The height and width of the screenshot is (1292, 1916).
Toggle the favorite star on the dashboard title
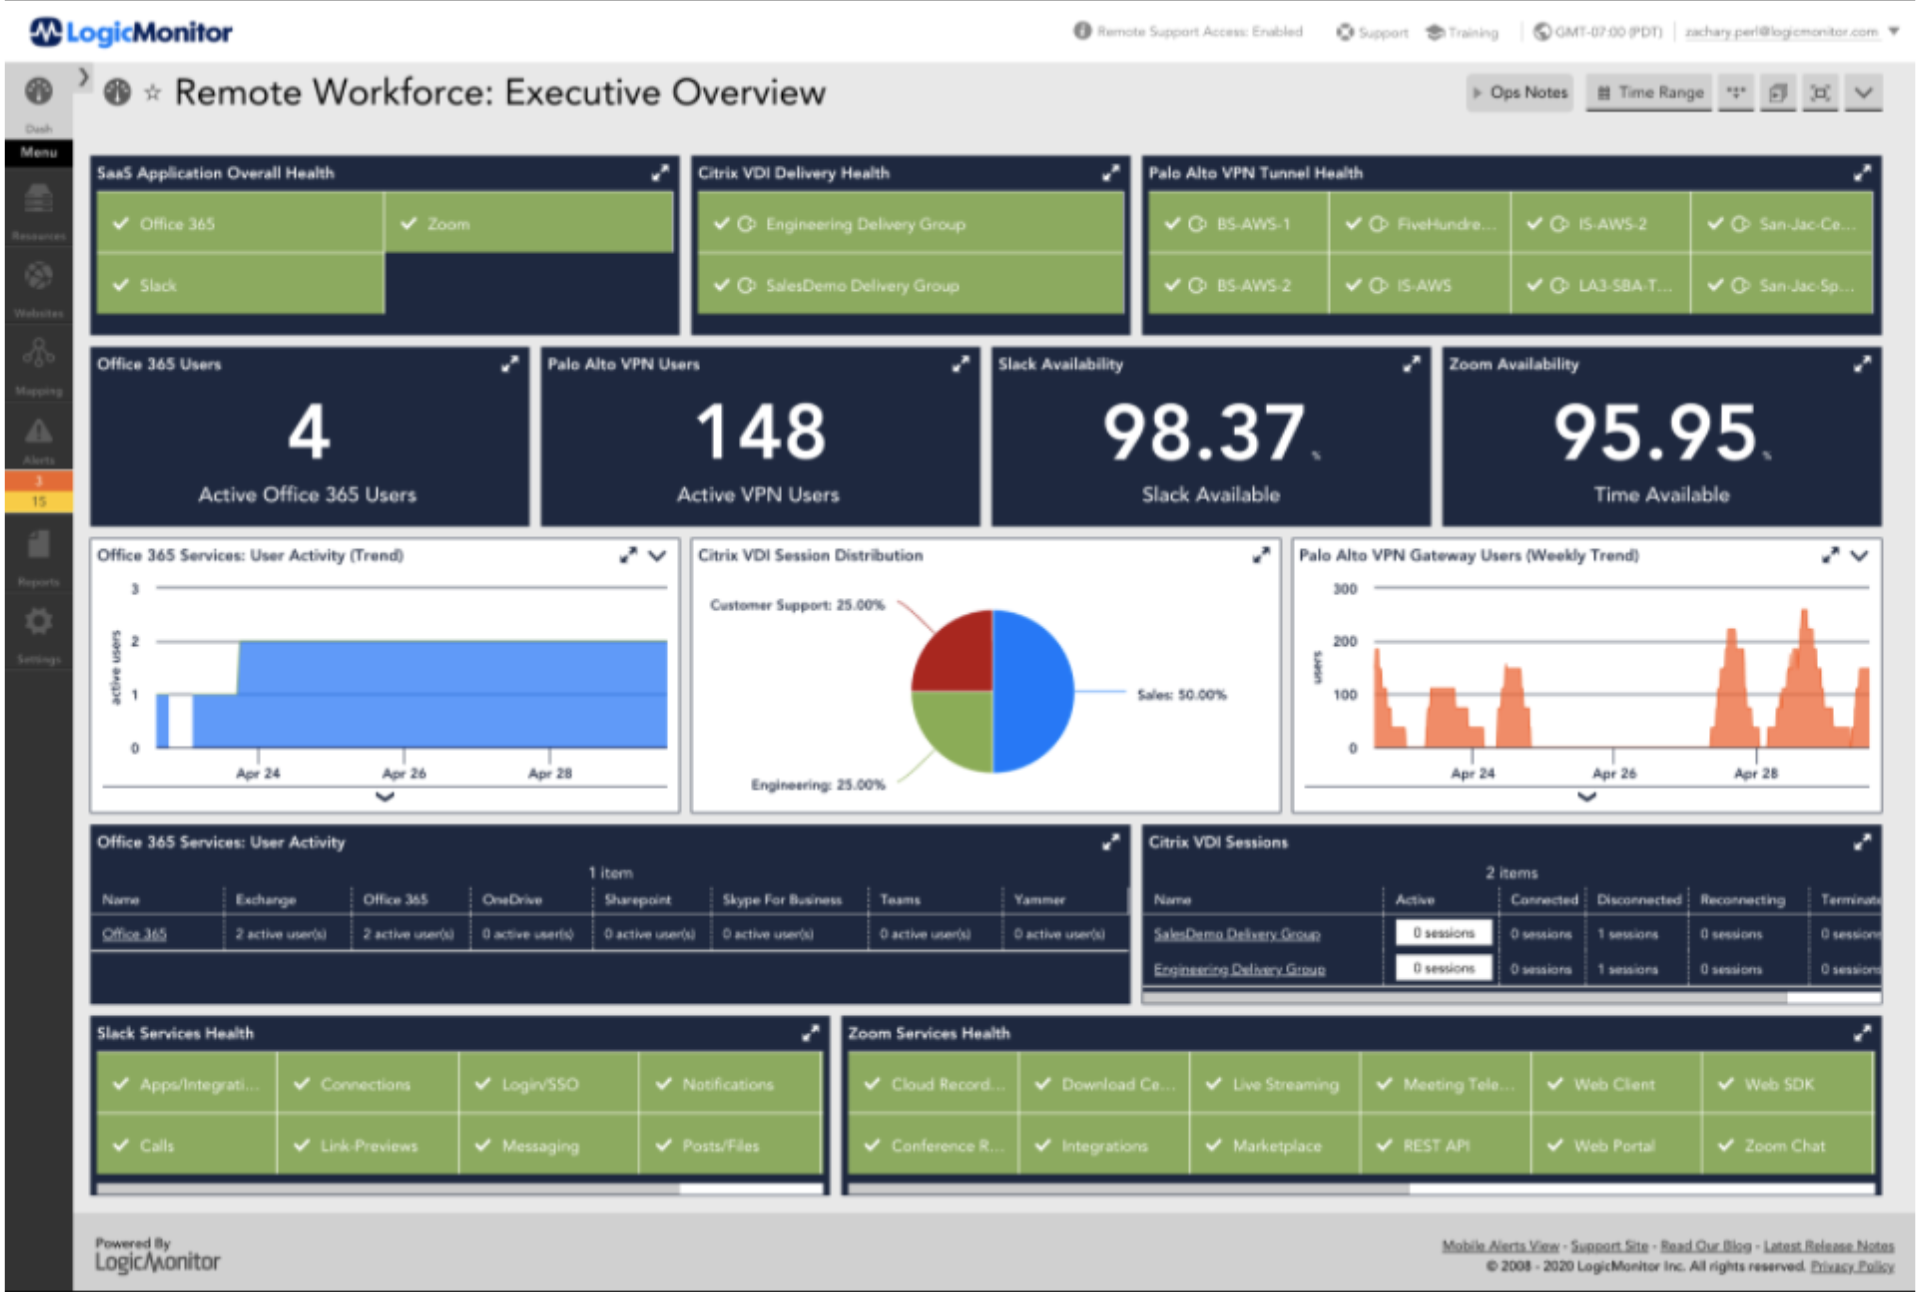click(x=152, y=92)
